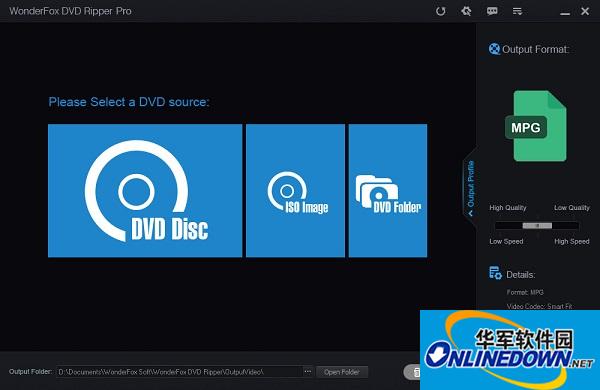Click the 'Please Select a DVD source' heading
This screenshot has height=390, width=600.
click(x=129, y=102)
